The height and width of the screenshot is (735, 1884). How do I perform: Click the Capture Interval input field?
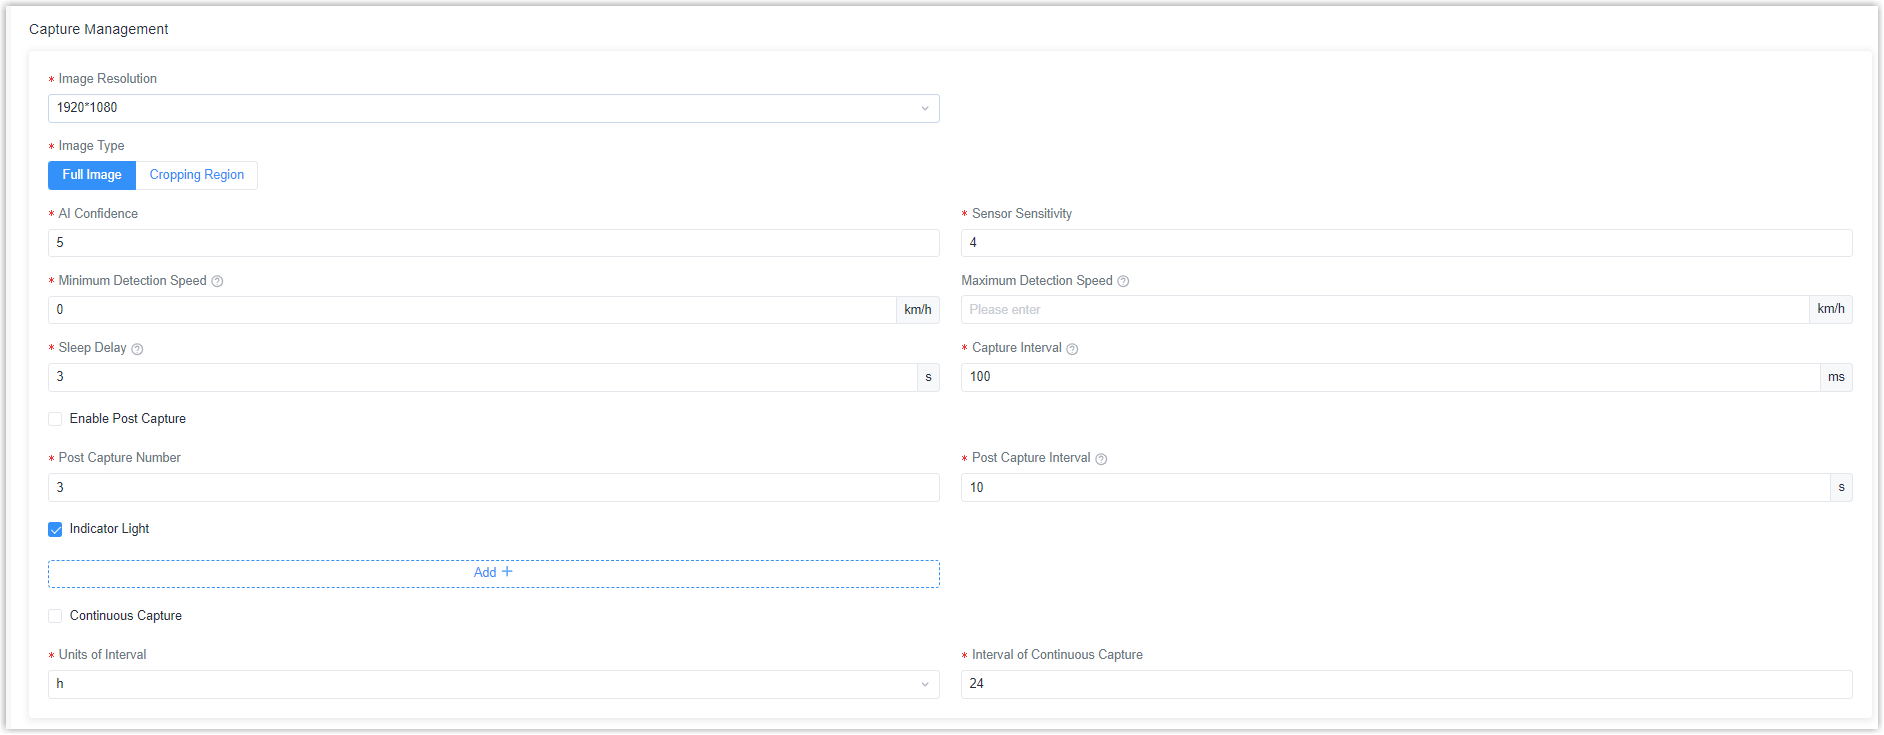1390,377
